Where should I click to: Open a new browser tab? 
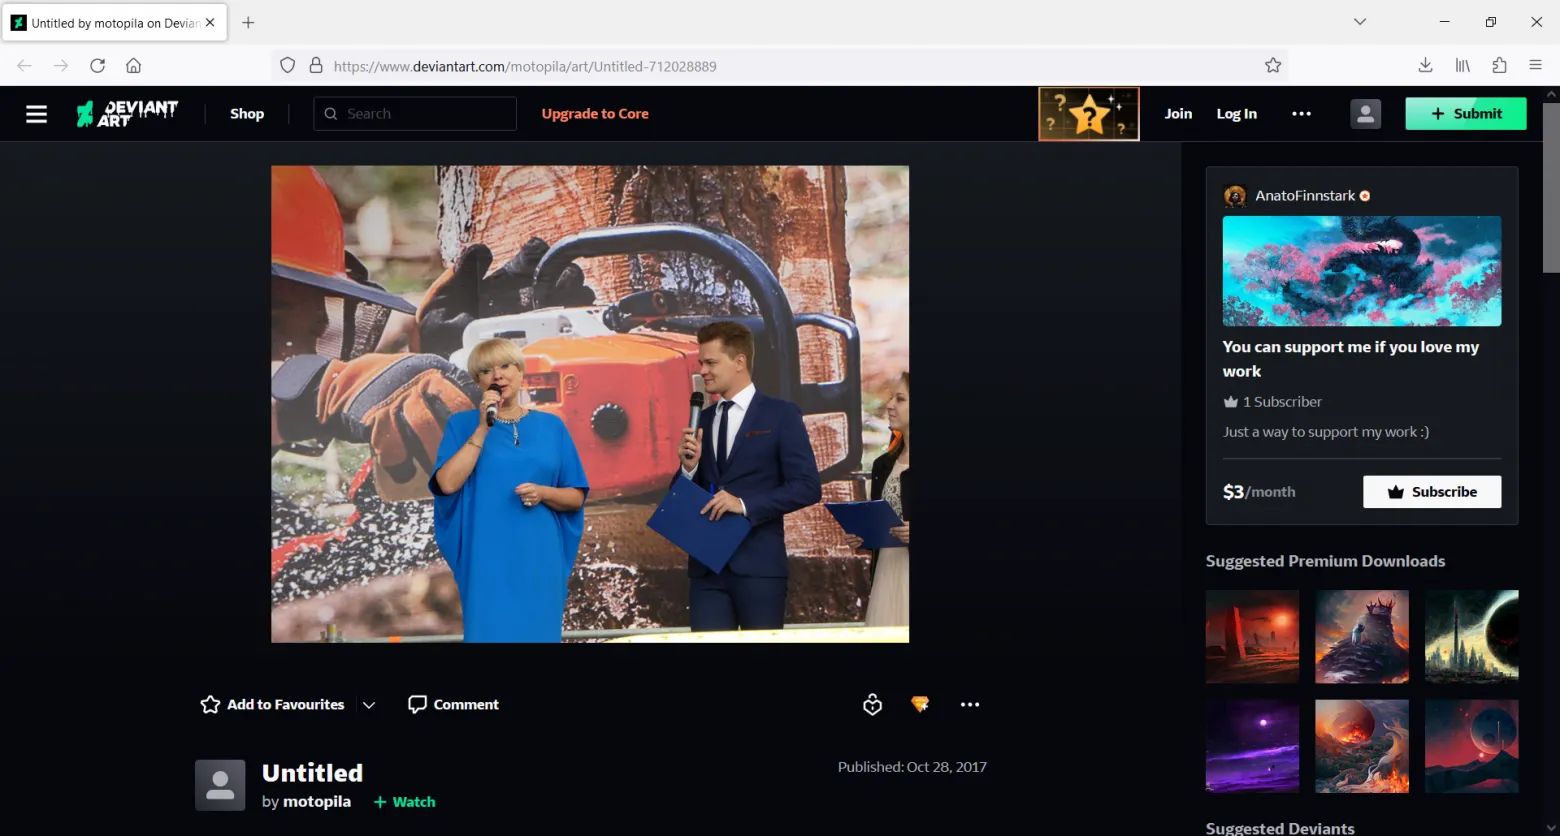tap(248, 22)
